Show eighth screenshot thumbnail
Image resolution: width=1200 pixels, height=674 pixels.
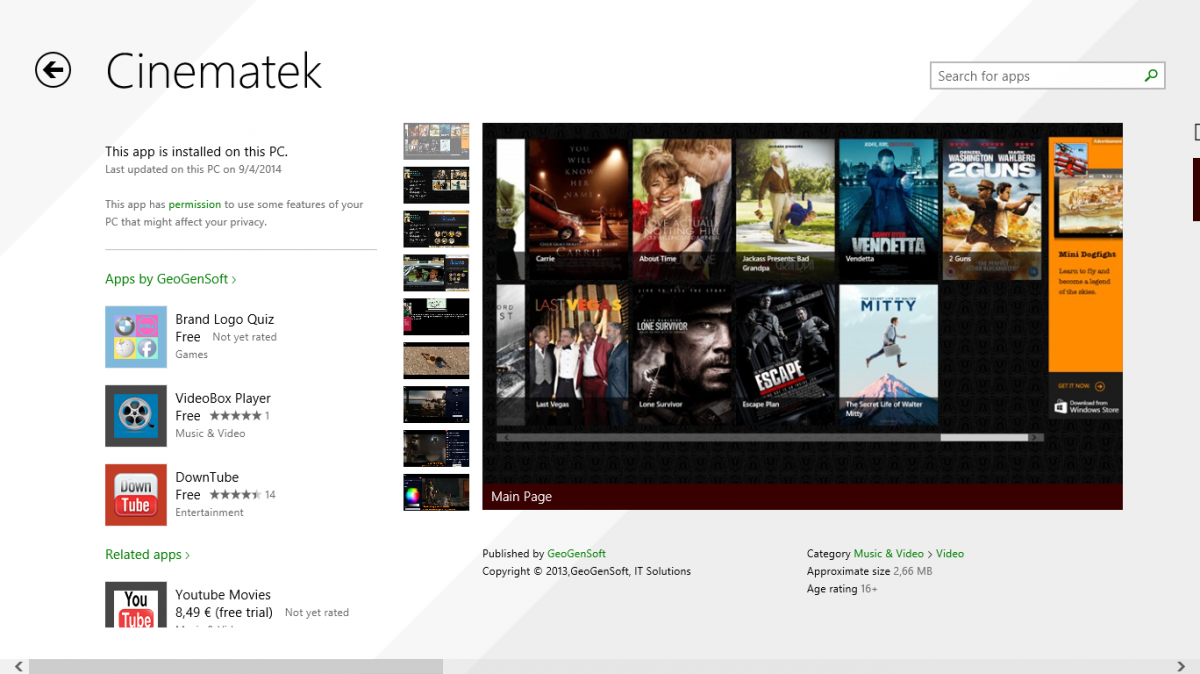(436, 449)
